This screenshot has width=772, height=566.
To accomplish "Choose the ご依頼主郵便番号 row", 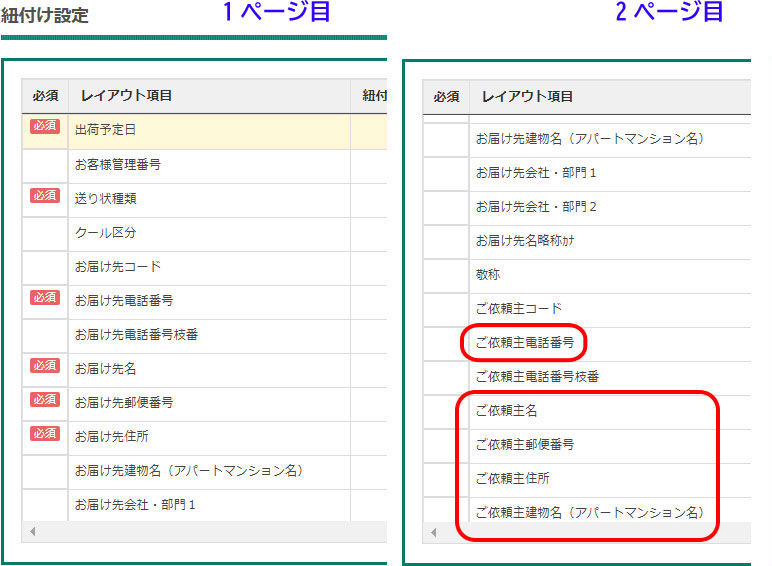I will pos(525,445).
